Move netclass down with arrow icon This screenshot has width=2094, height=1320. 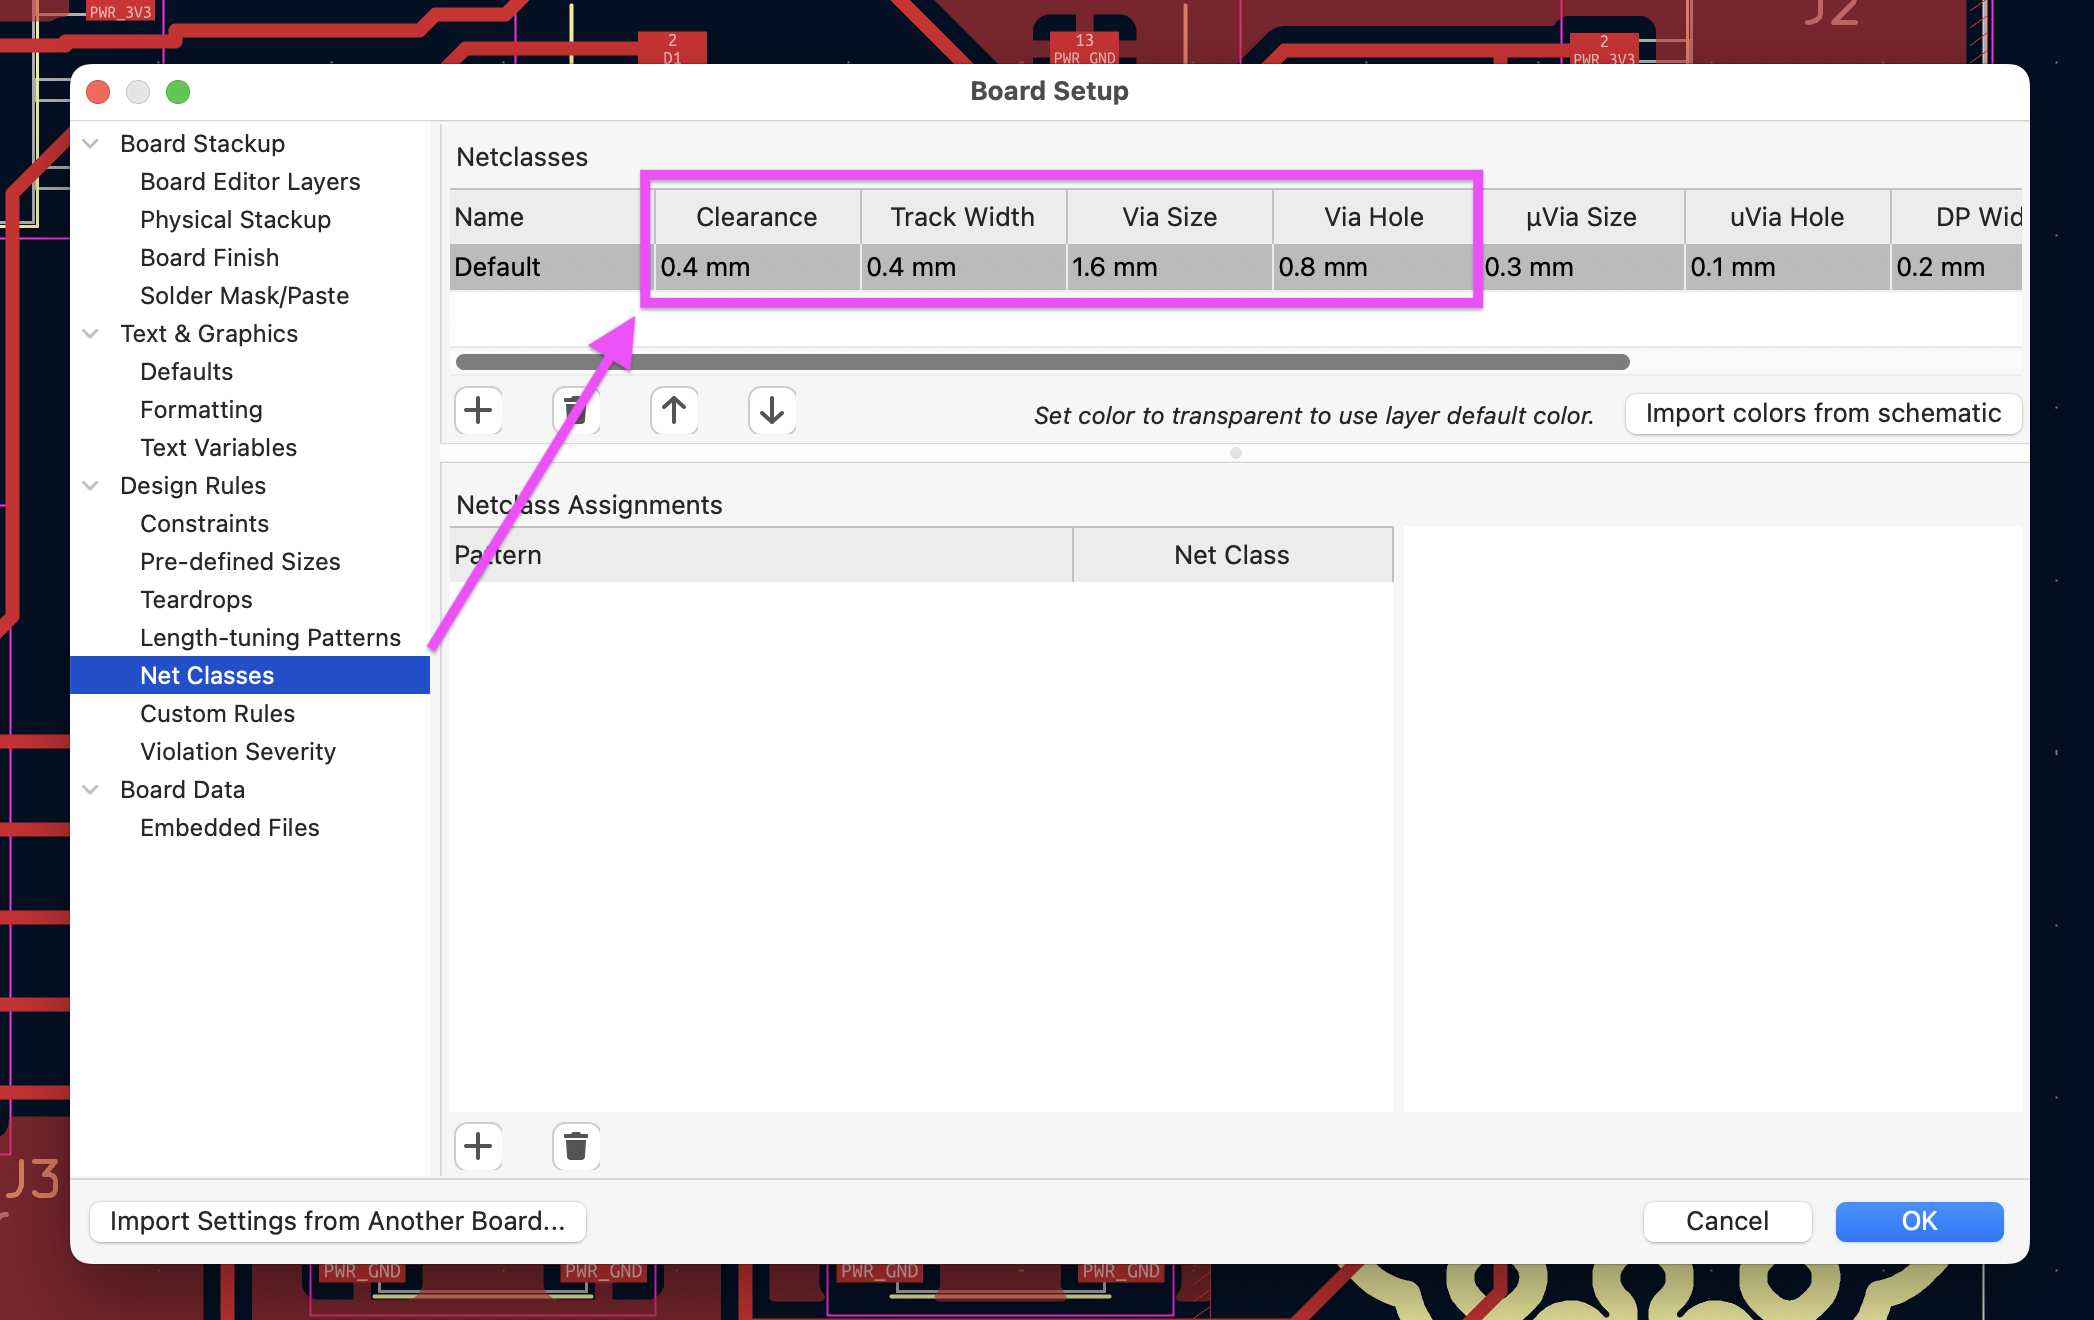point(772,410)
